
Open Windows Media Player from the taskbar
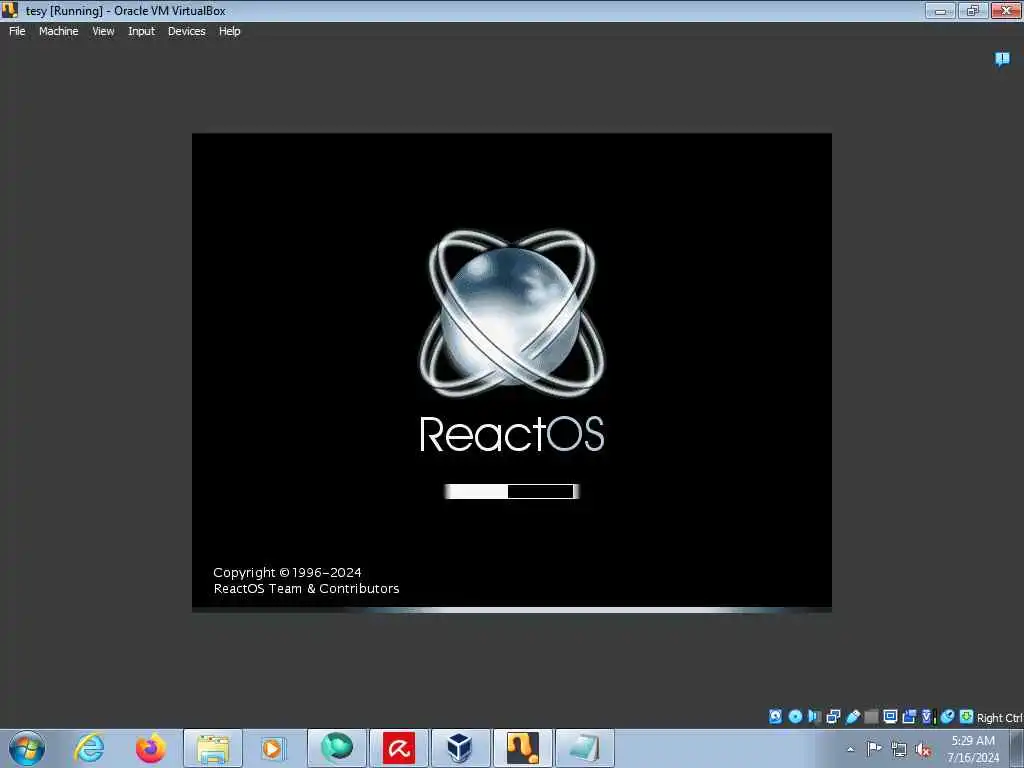[x=273, y=748]
